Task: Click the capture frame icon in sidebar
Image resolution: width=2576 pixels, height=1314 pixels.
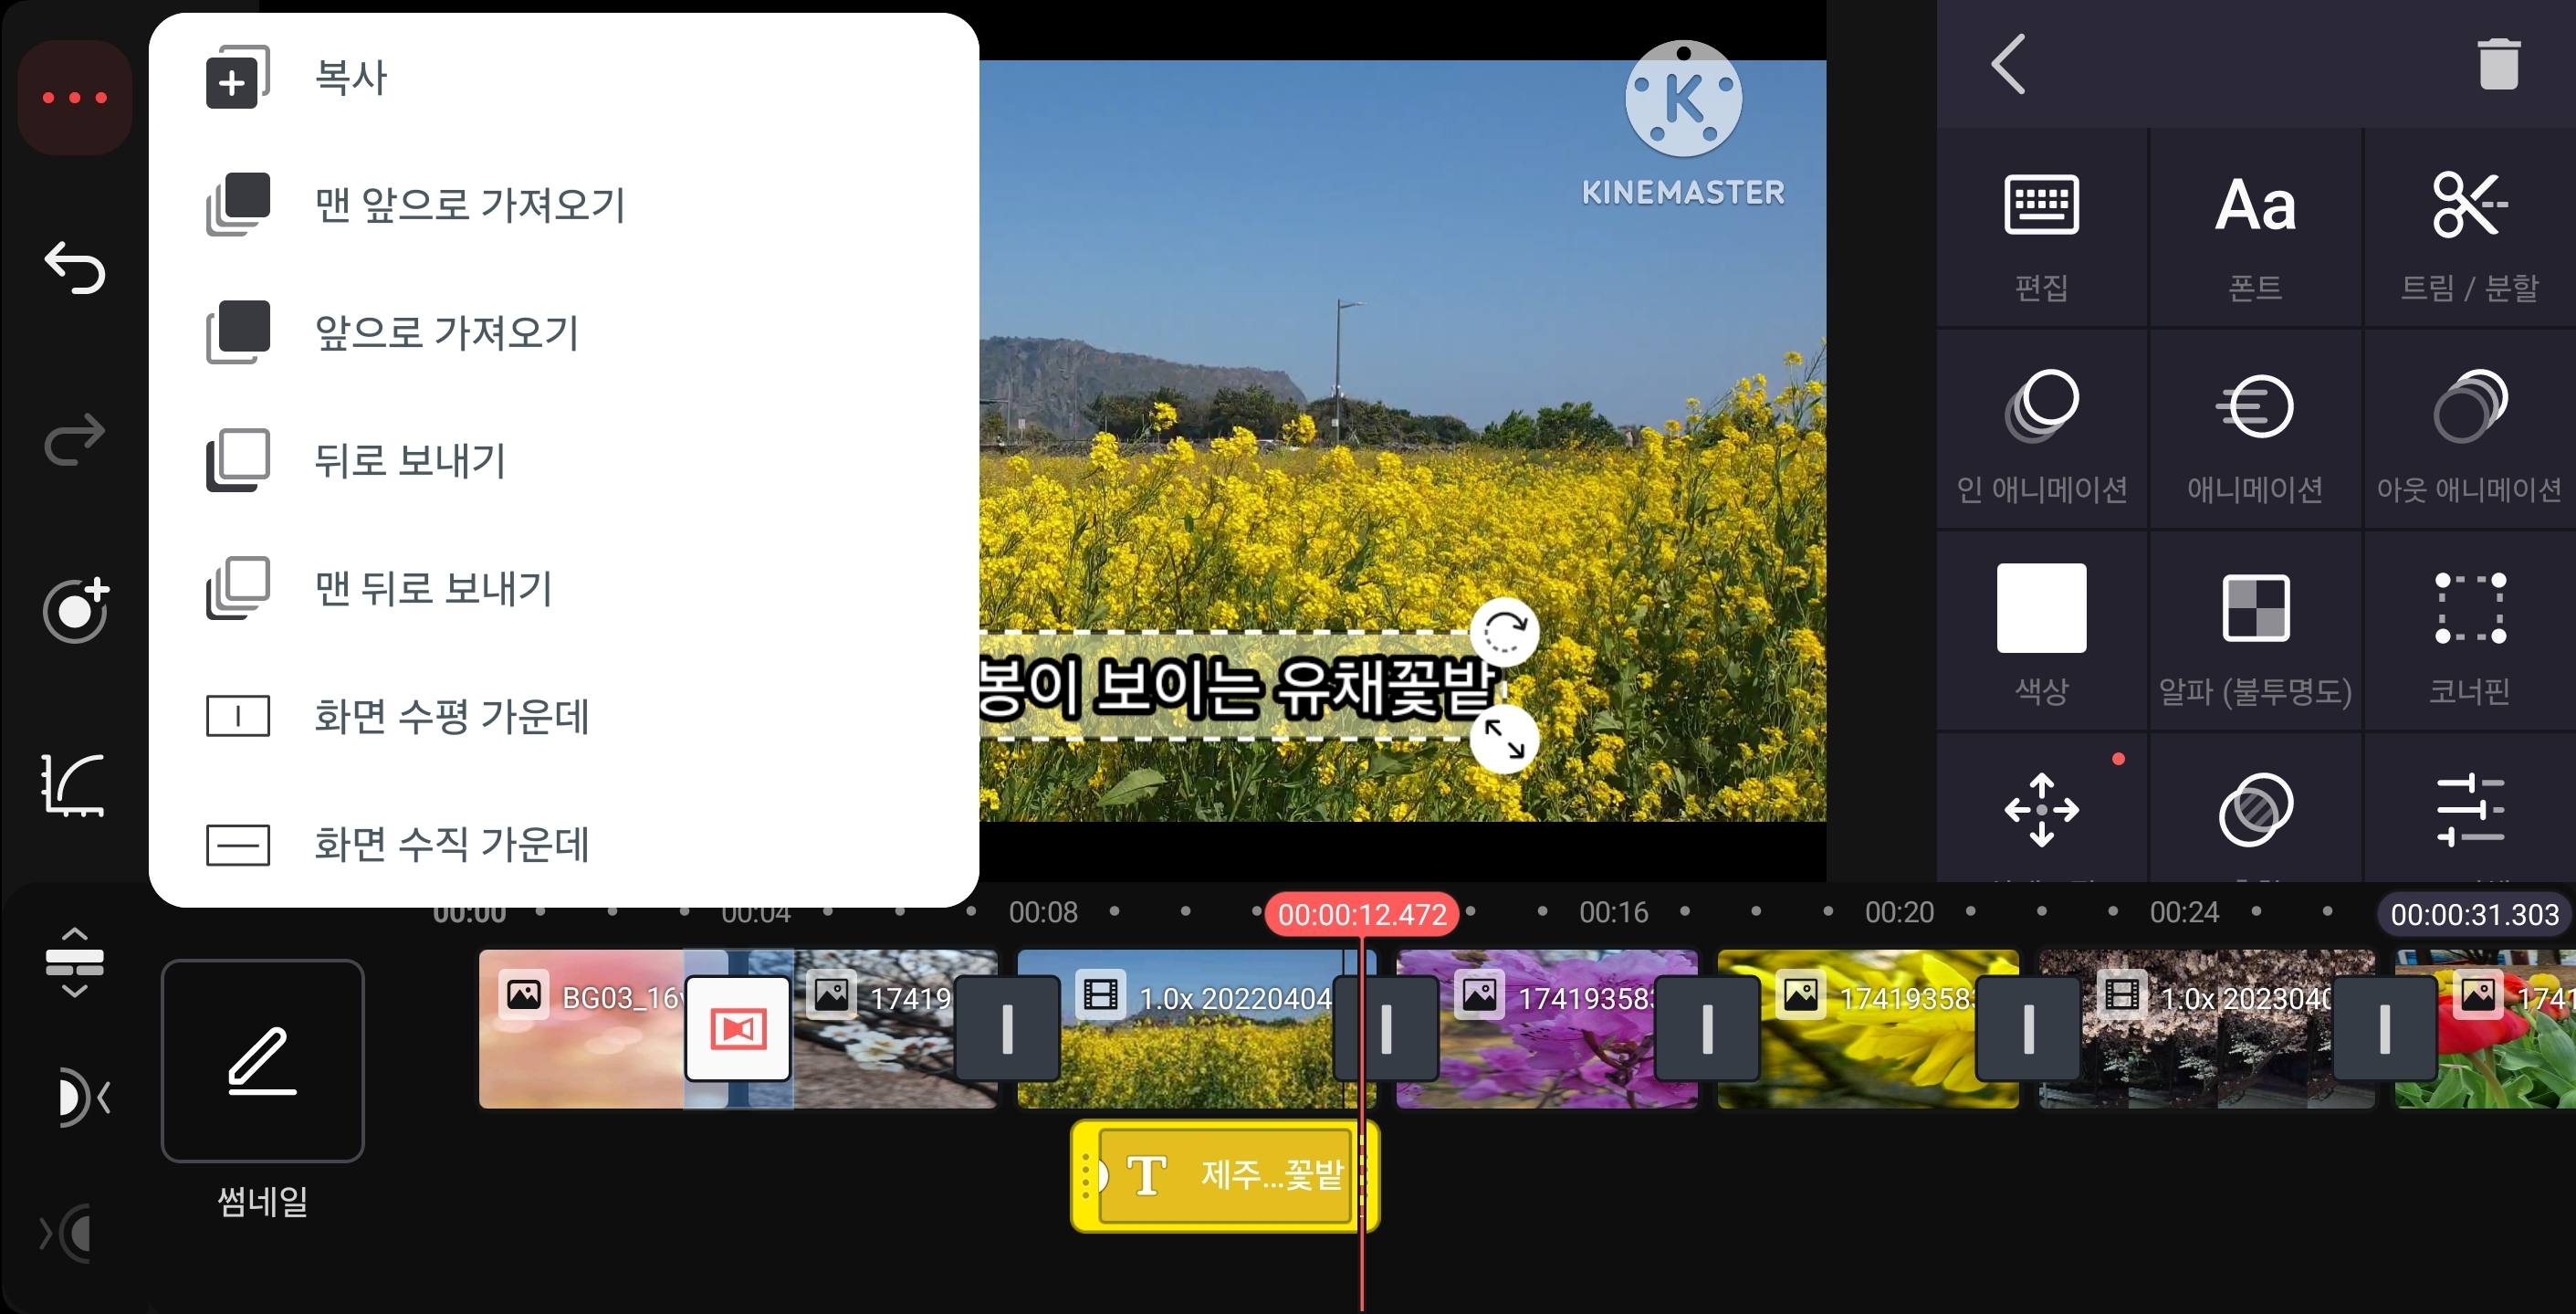Action: (75, 608)
